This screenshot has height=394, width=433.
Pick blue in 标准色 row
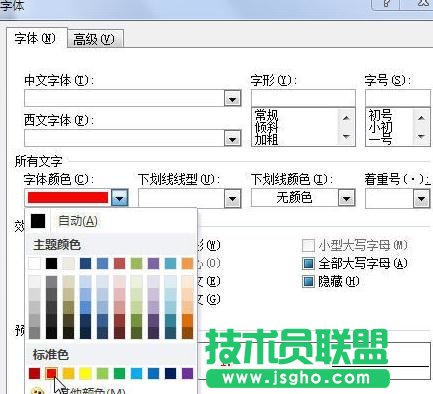click(153, 373)
